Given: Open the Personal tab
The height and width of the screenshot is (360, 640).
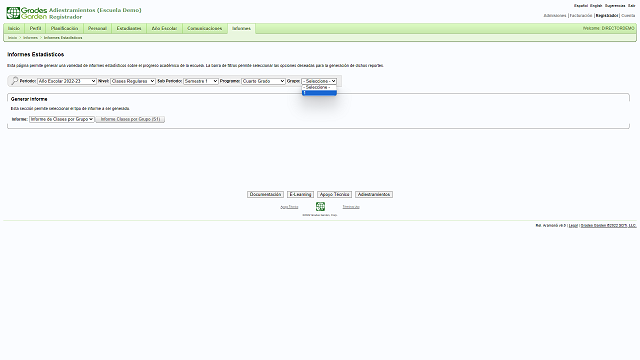Looking at the screenshot, I should (x=97, y=29).
